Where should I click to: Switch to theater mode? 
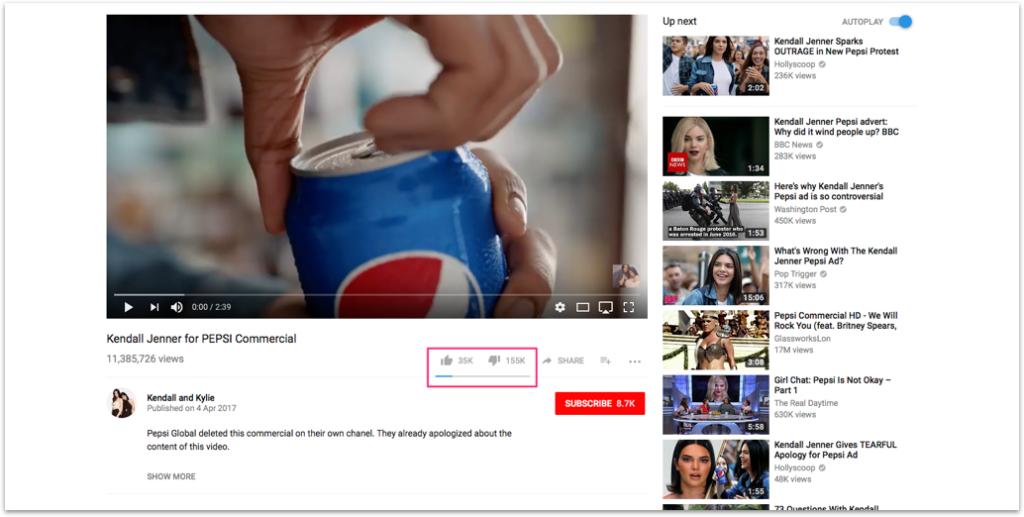pyautogui.click(x=583, y=307)
